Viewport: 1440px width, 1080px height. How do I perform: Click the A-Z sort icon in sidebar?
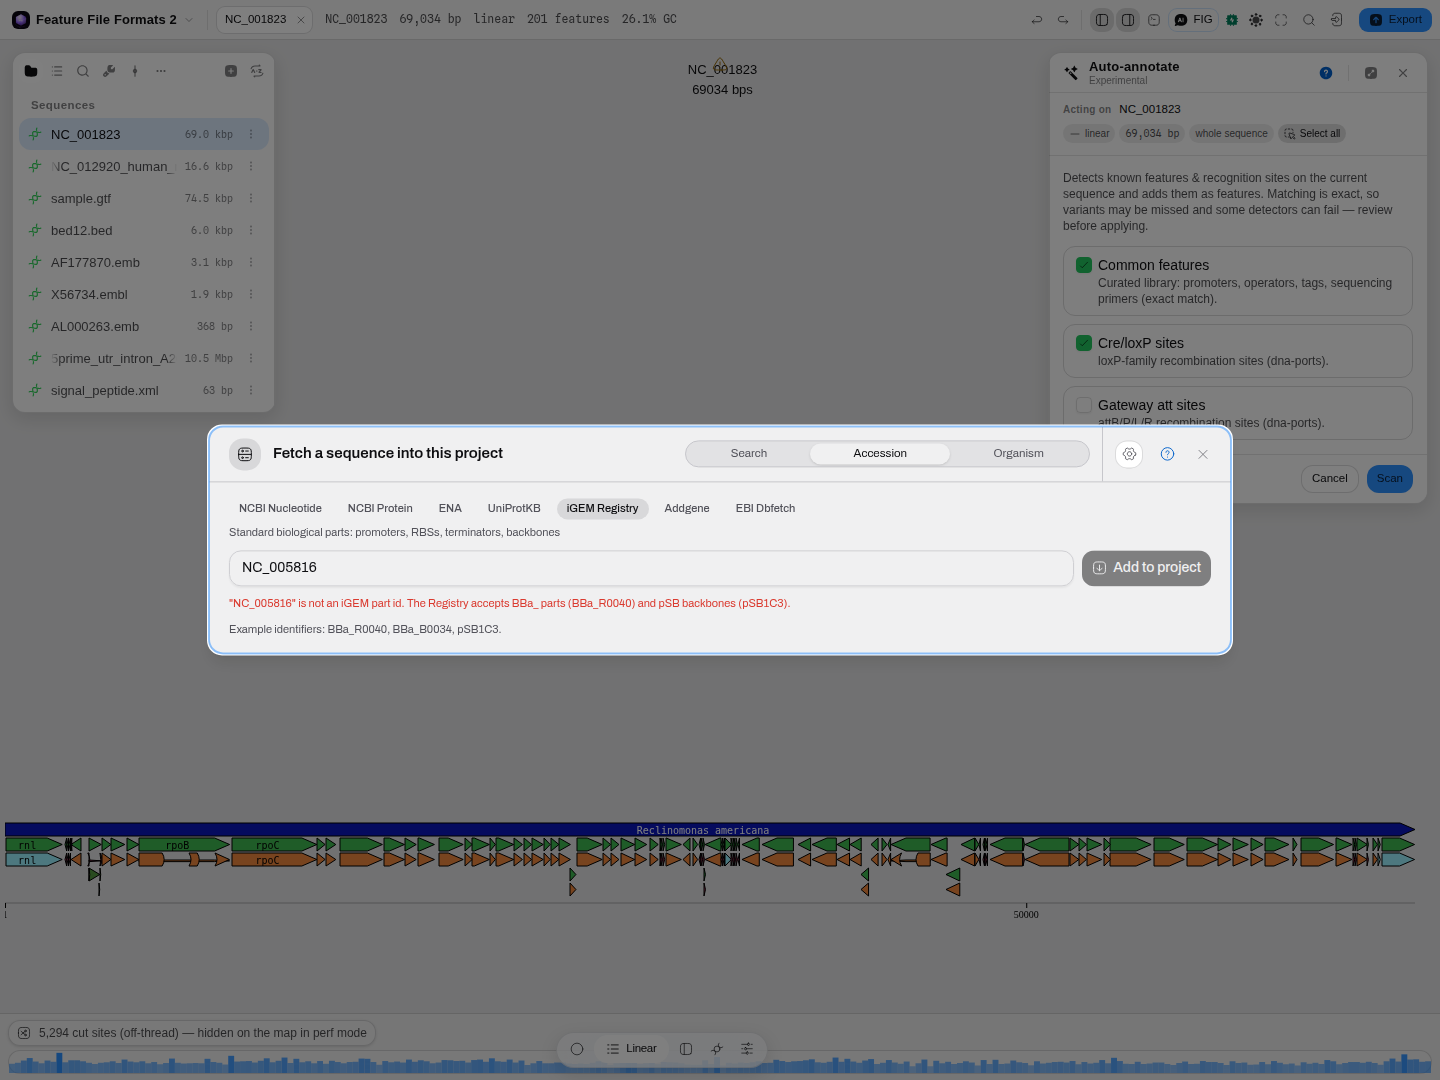pyautogui.click(x=257, y=71)
